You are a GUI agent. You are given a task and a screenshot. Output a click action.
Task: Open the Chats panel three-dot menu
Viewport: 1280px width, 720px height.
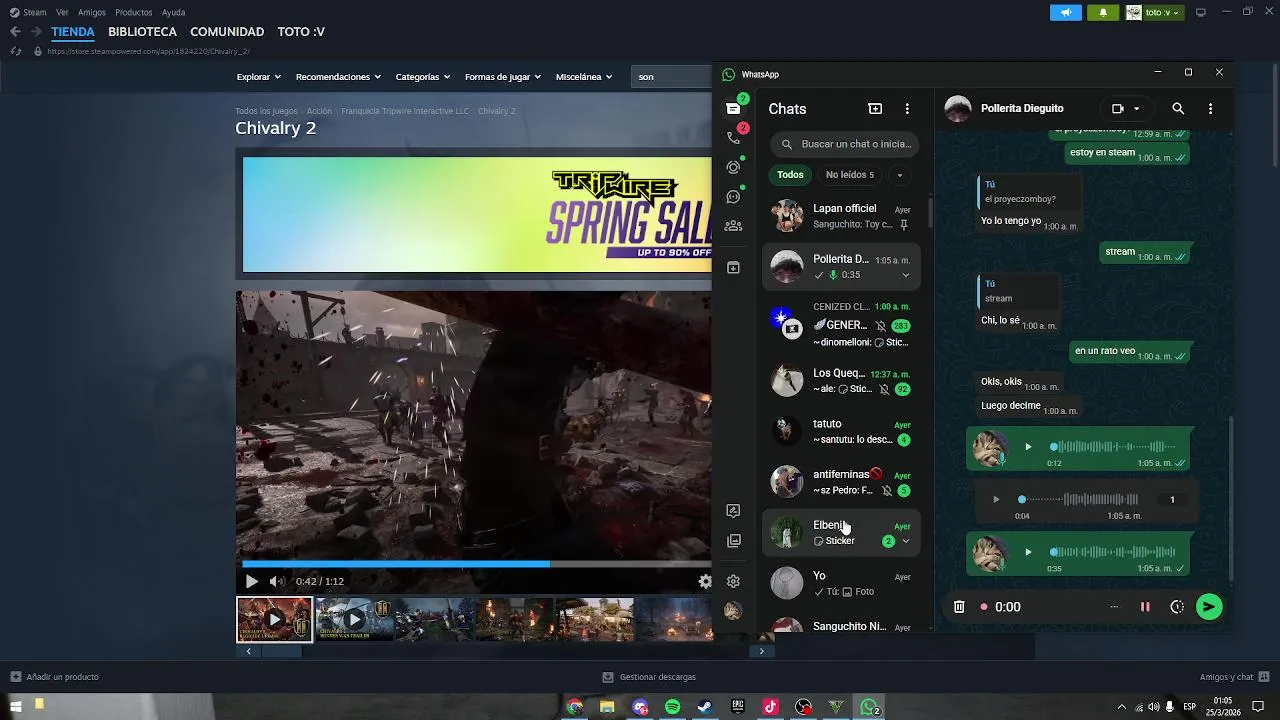(907, 109)
